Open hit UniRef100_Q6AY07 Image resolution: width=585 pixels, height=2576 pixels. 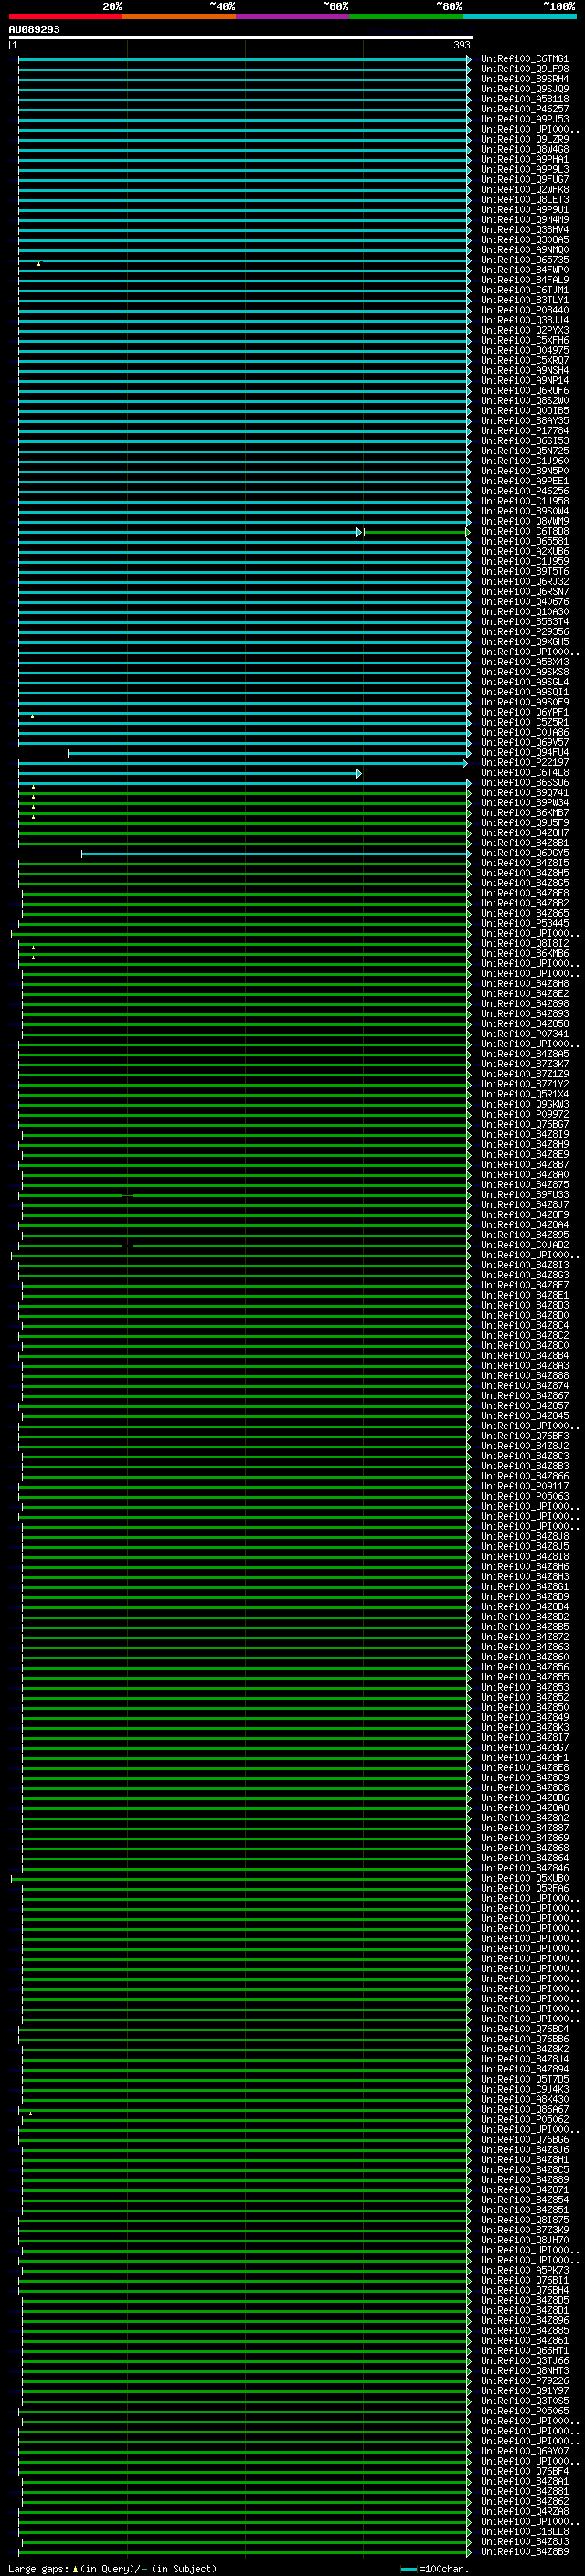[x=524, y=2451]
